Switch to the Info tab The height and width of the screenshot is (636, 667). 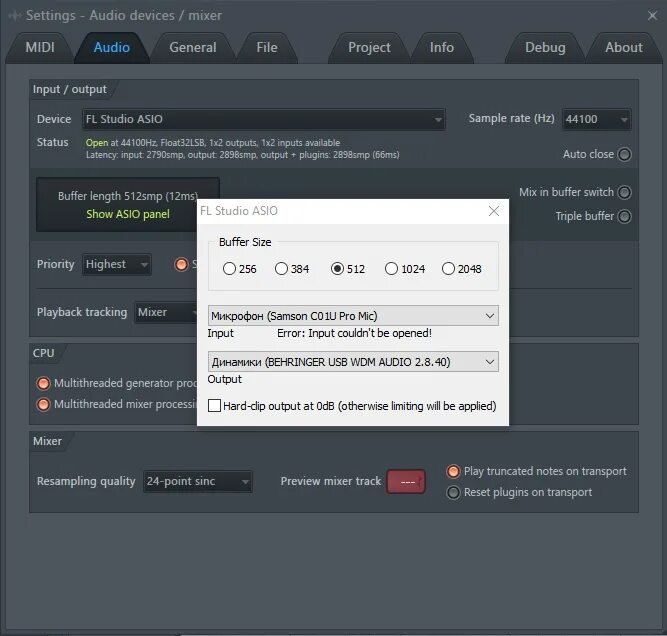click(442, 48)
